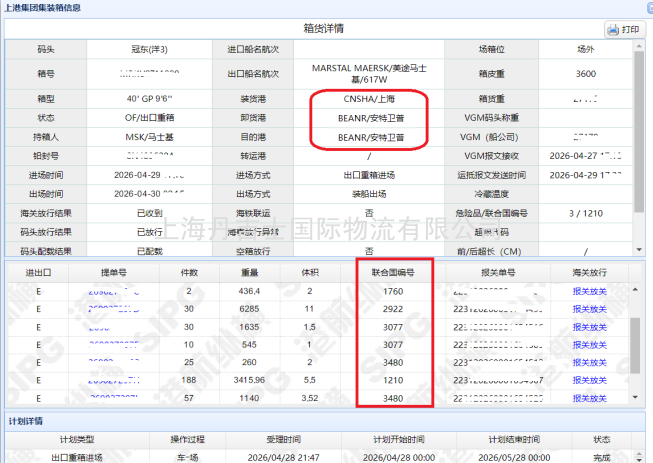Click the 海关放行 column header
Viewport: 653px width, 463px height.
coord(589,273)
